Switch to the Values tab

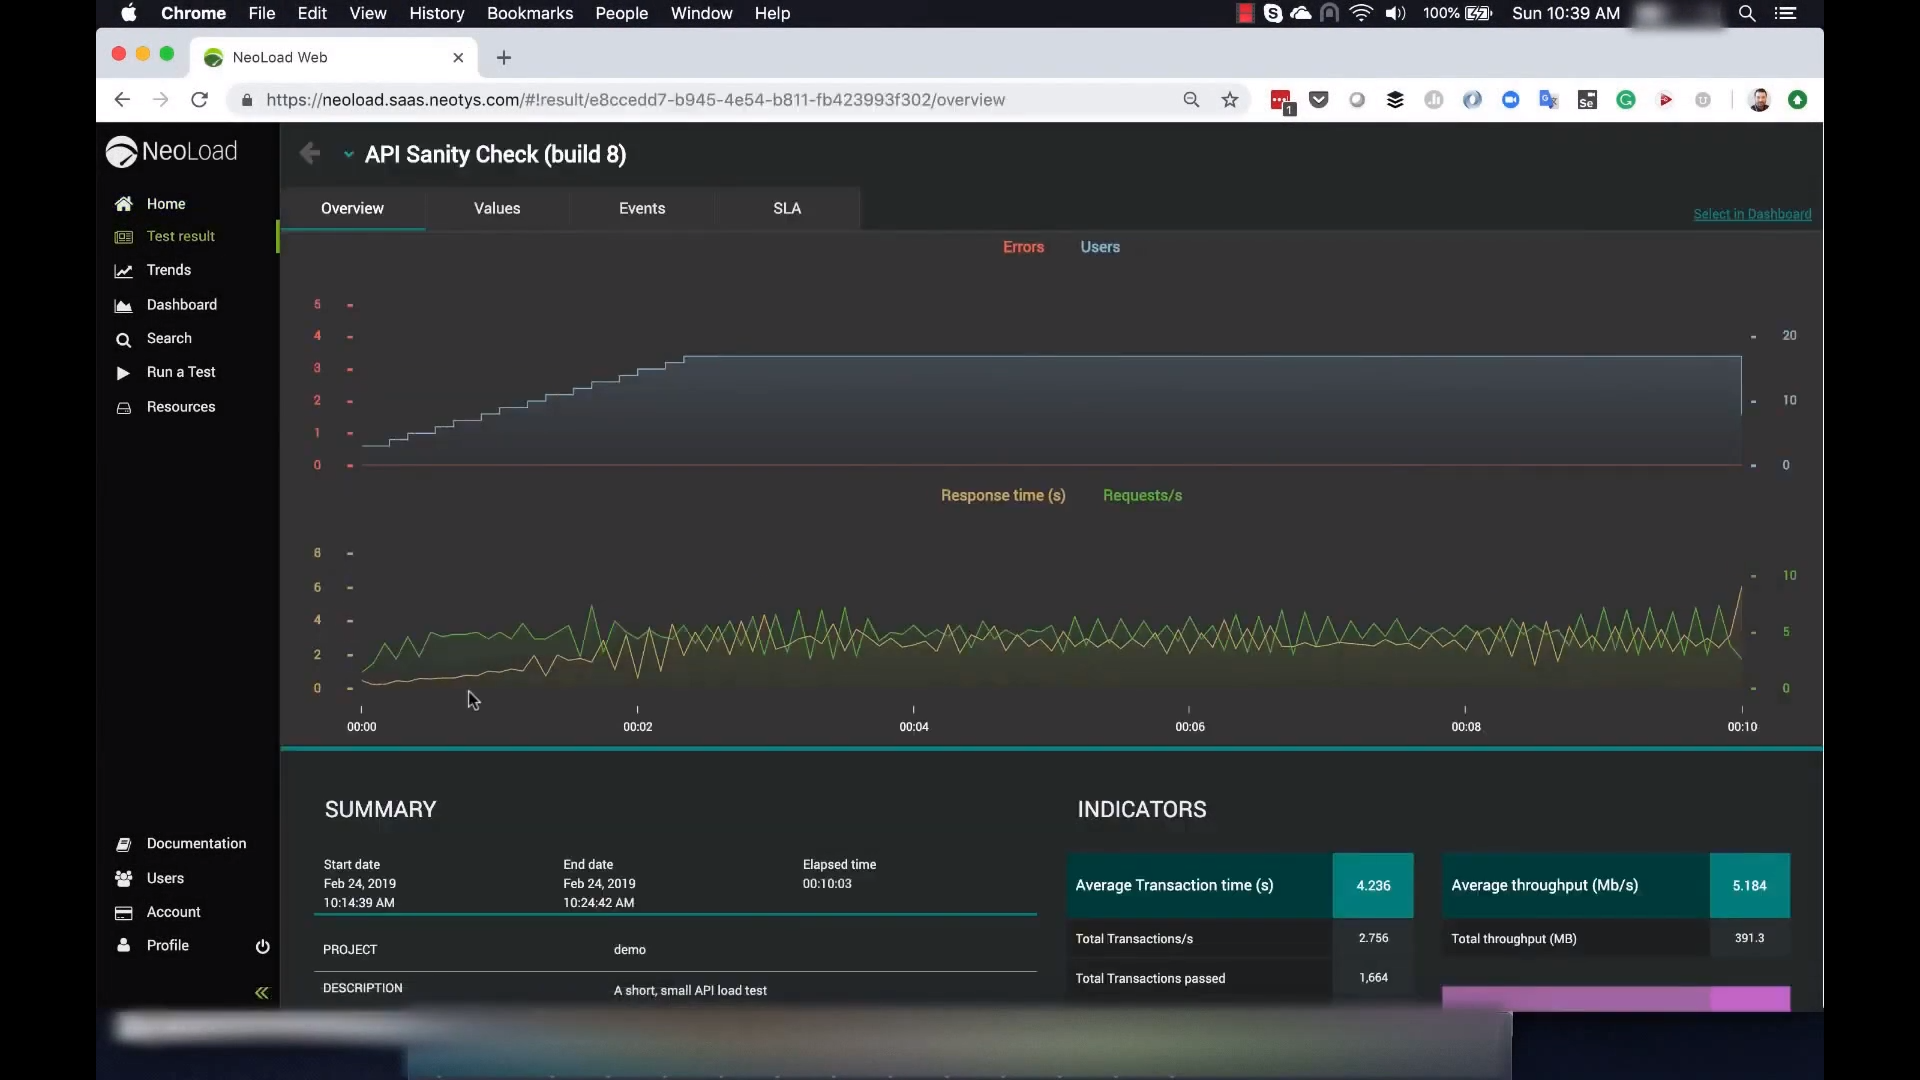(497, 208)
